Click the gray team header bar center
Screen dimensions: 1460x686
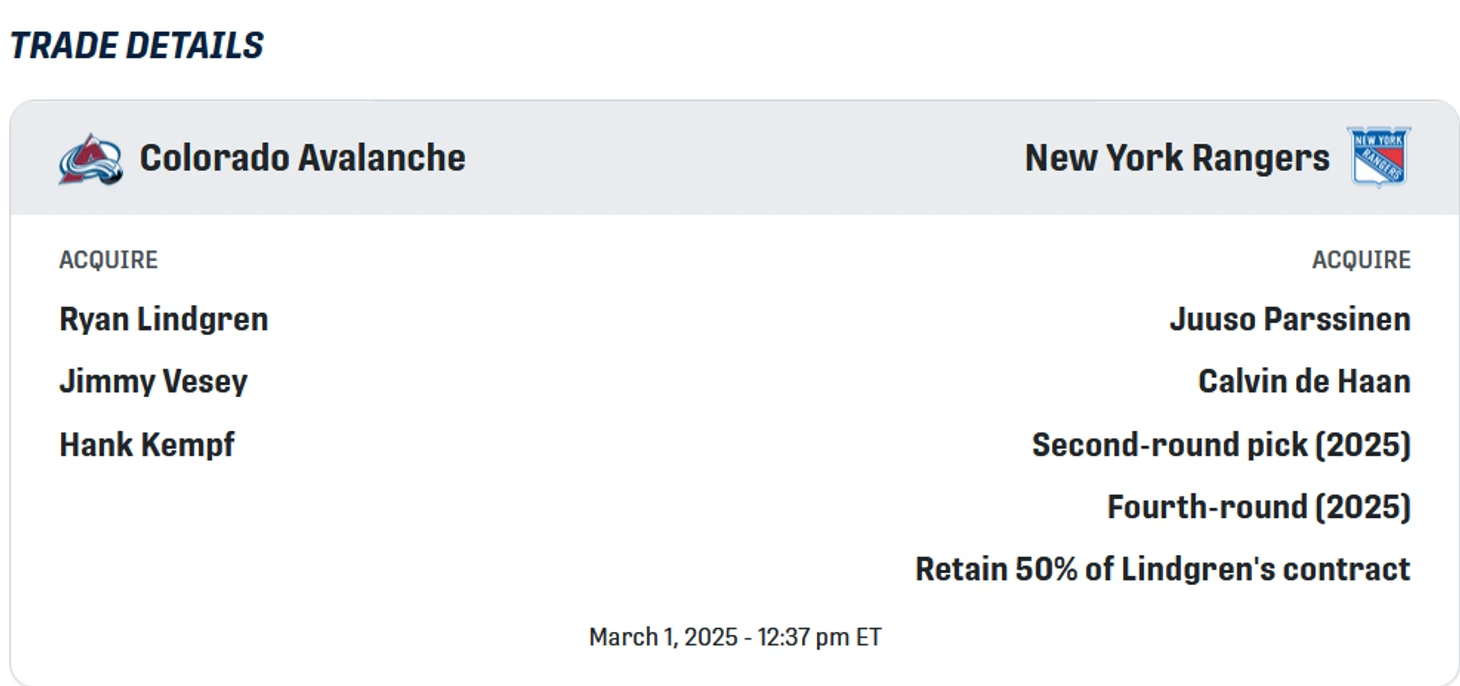[735, 158]
